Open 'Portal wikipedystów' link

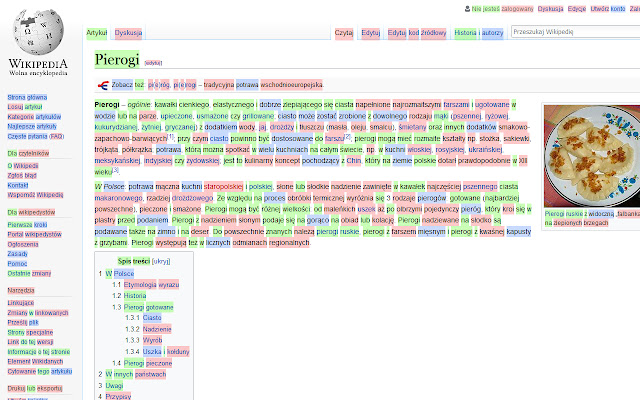click(x=35, y=234)
